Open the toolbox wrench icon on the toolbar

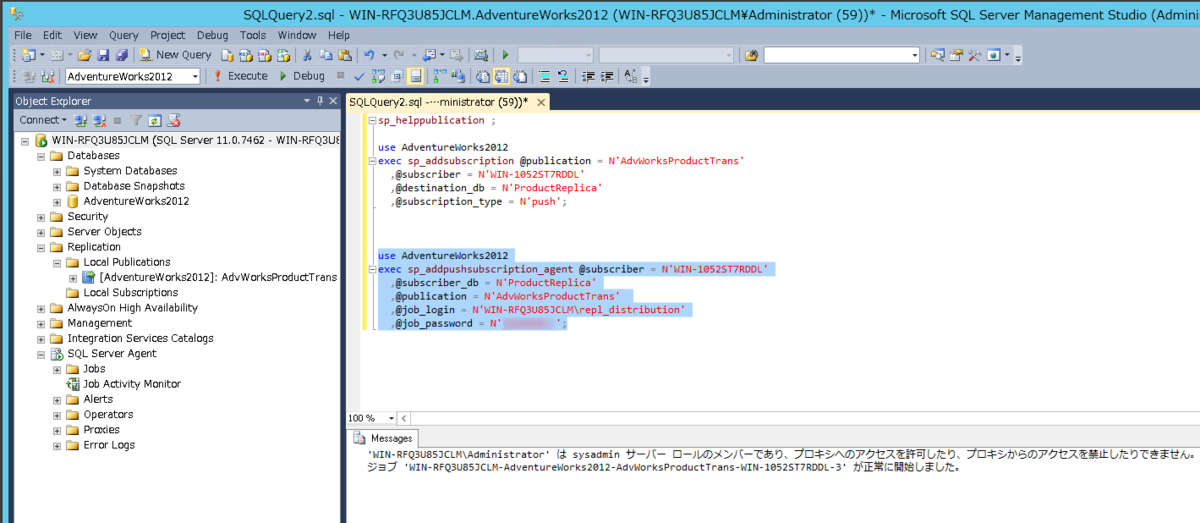coord(974,55)
